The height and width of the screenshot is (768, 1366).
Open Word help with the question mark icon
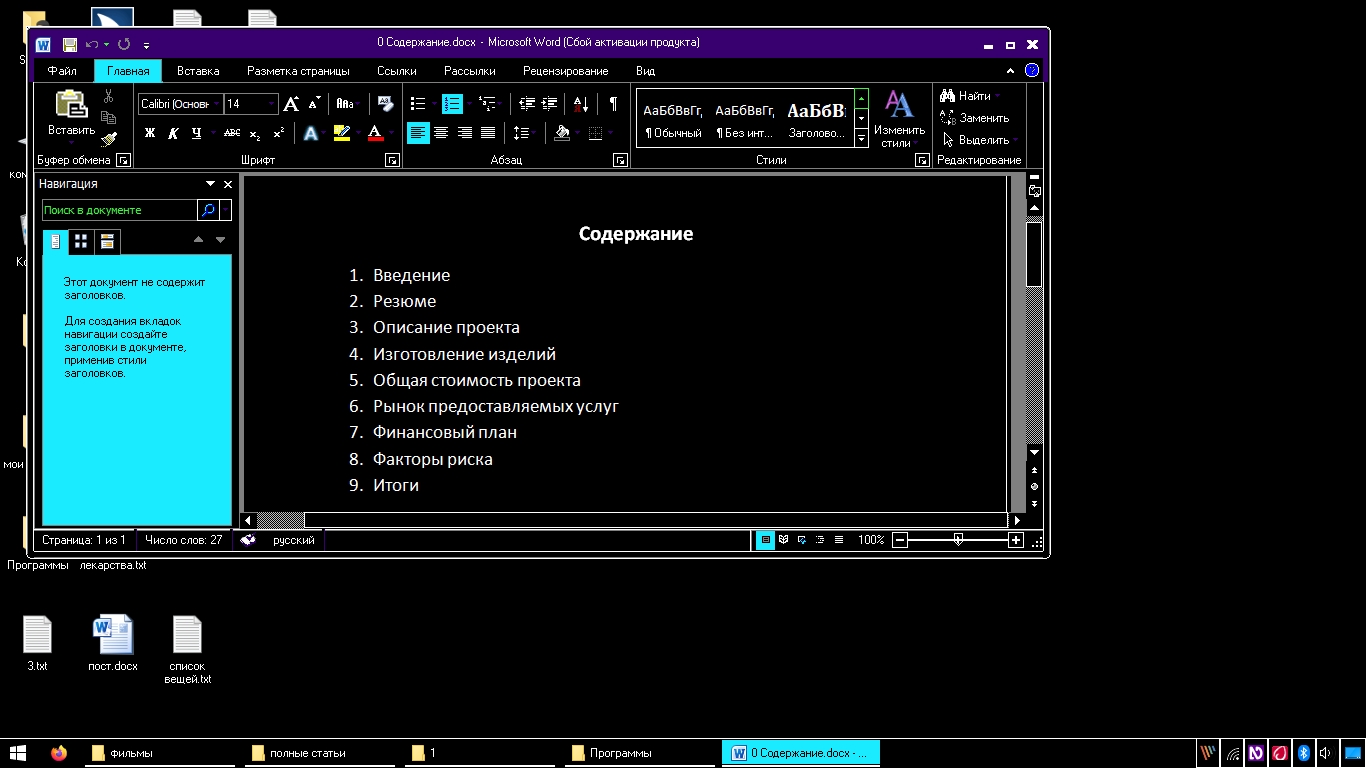point(1032,71)
